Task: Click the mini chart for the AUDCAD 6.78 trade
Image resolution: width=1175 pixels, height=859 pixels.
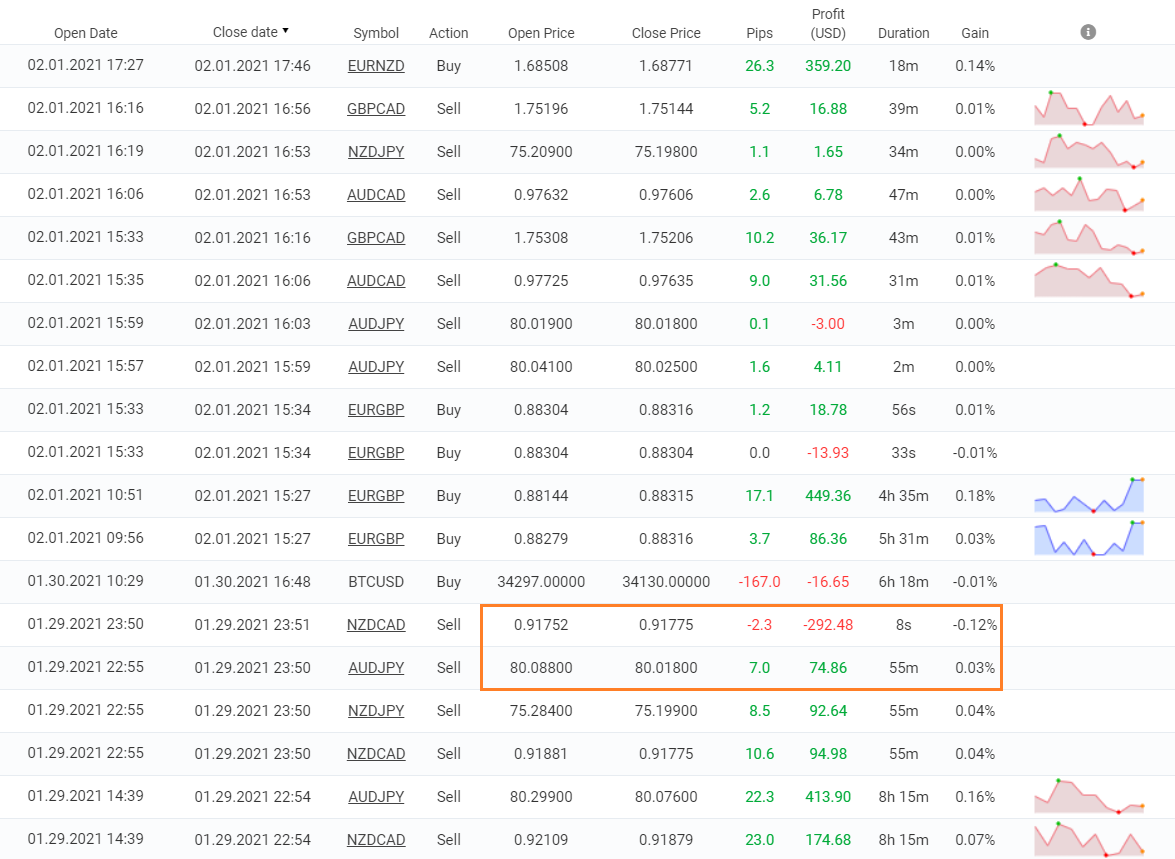Action: click(1089, 195)
